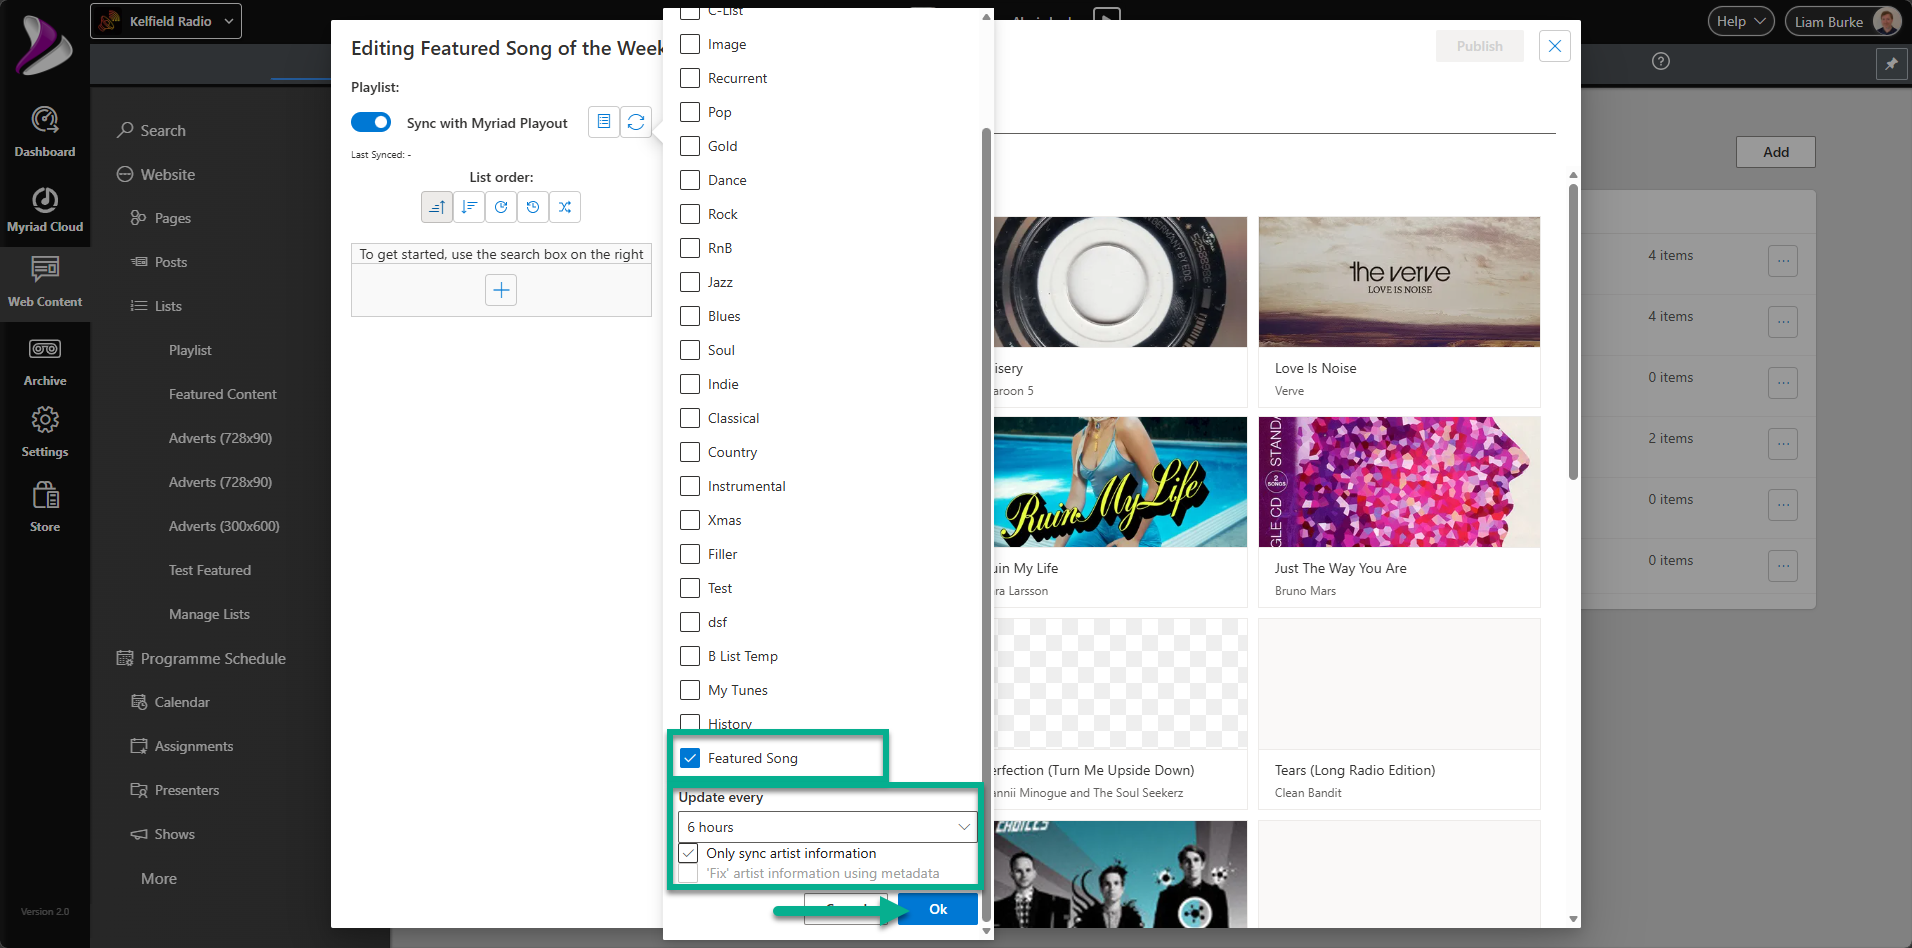Viewport: 1912px width, 948px height.
Task: Open the Assignments page
Action: [x=181, y=746]
